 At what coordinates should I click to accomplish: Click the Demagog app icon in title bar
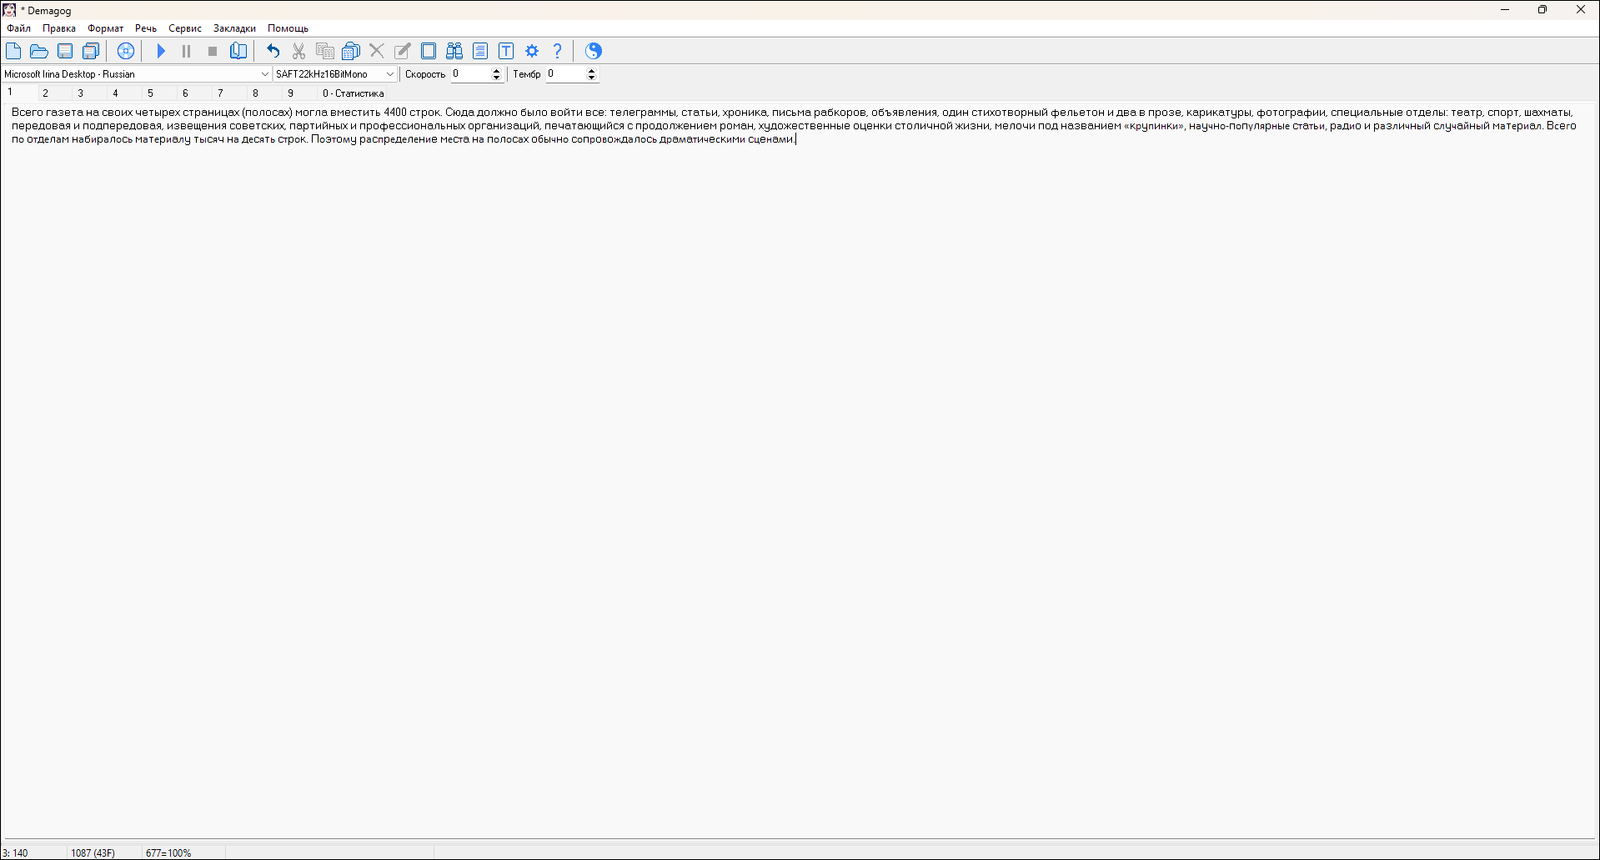[9, 9]
